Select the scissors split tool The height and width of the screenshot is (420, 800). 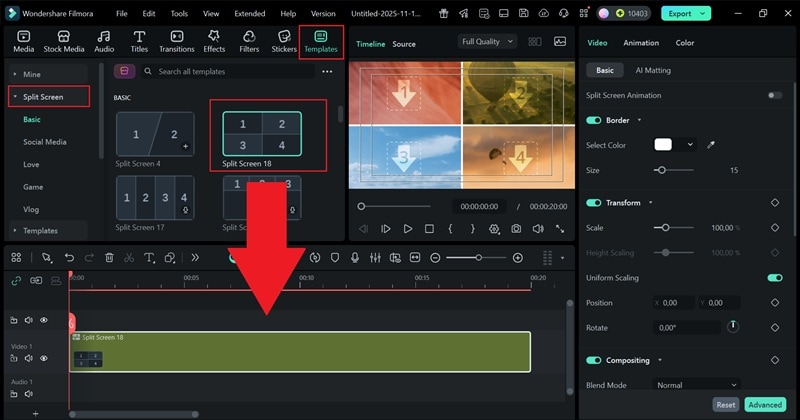coord(129,258)
